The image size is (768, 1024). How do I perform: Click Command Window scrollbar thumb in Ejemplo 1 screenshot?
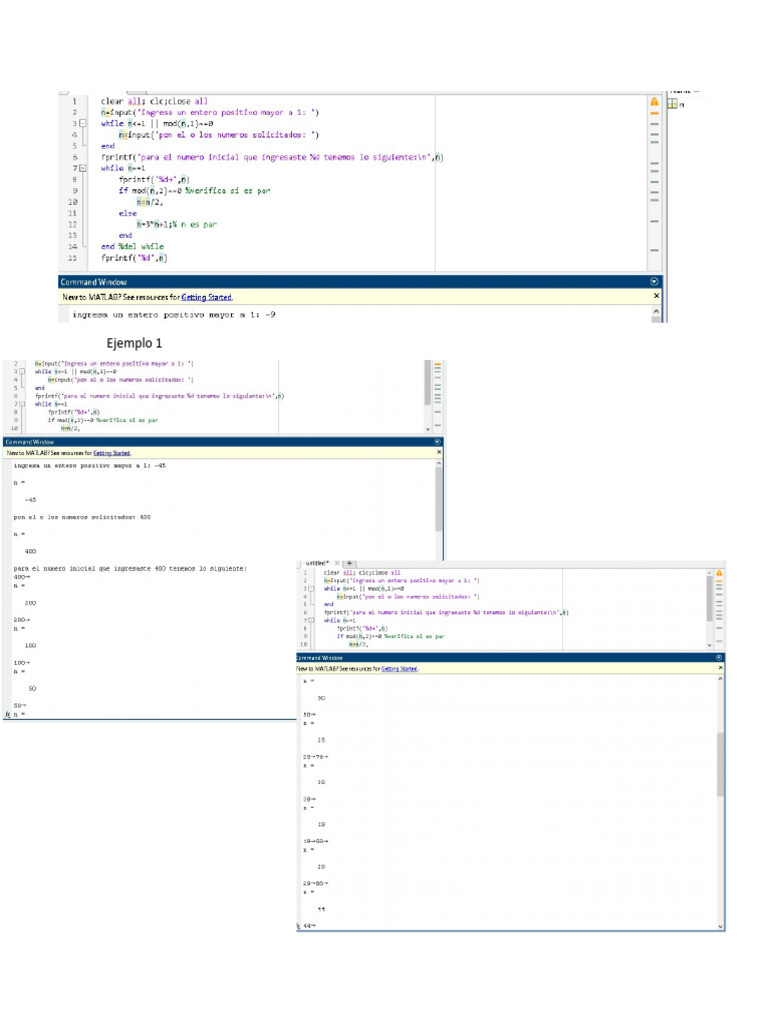tap(439, 500)
